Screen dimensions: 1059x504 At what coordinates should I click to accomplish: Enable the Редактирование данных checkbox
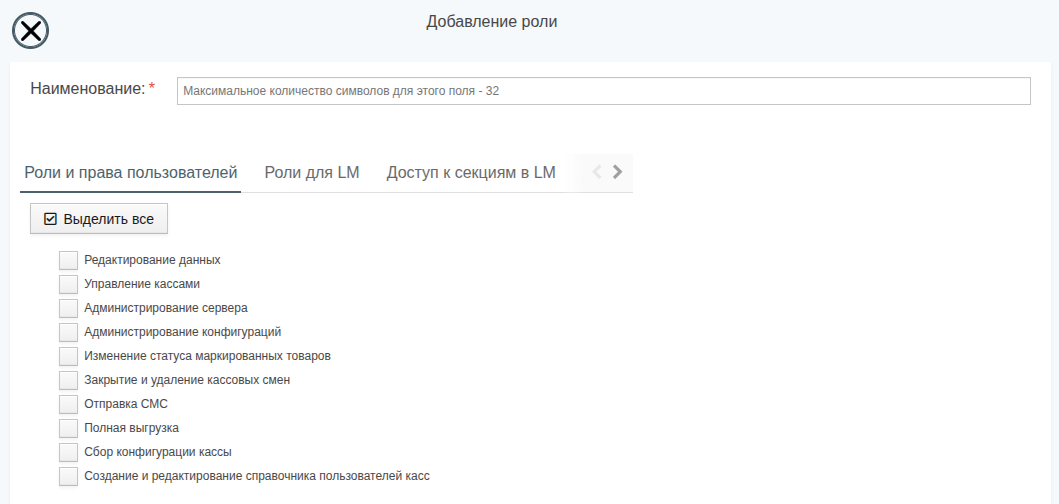[68, 260]
